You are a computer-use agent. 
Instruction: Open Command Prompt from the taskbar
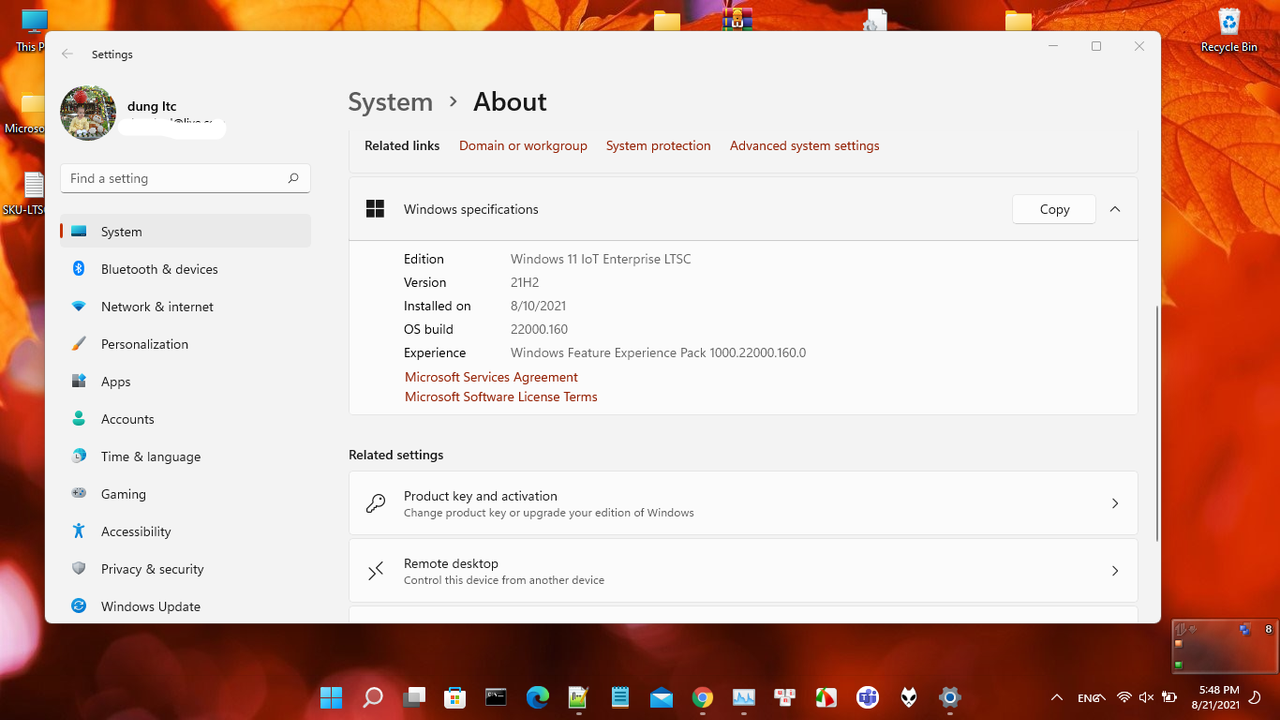coord(496,697)
